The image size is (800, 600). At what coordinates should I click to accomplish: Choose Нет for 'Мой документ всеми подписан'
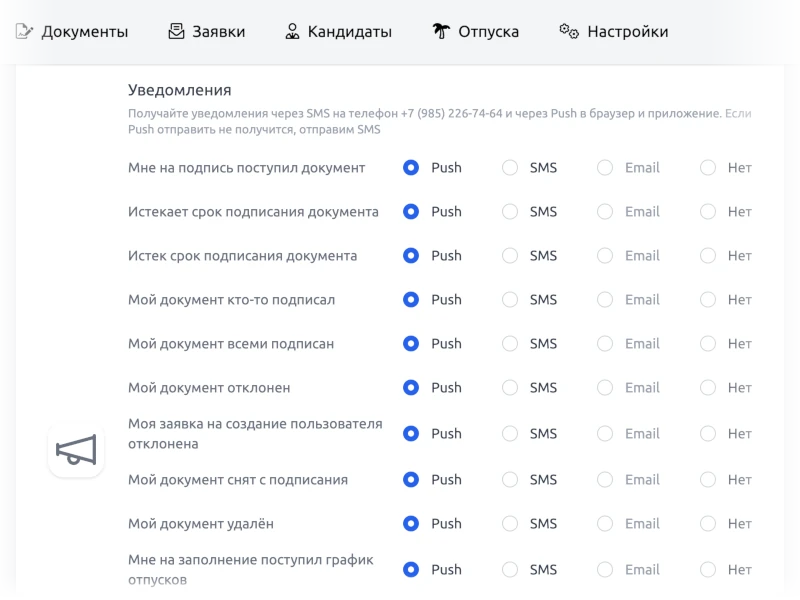pyautogui.click(x=708, y=344)
